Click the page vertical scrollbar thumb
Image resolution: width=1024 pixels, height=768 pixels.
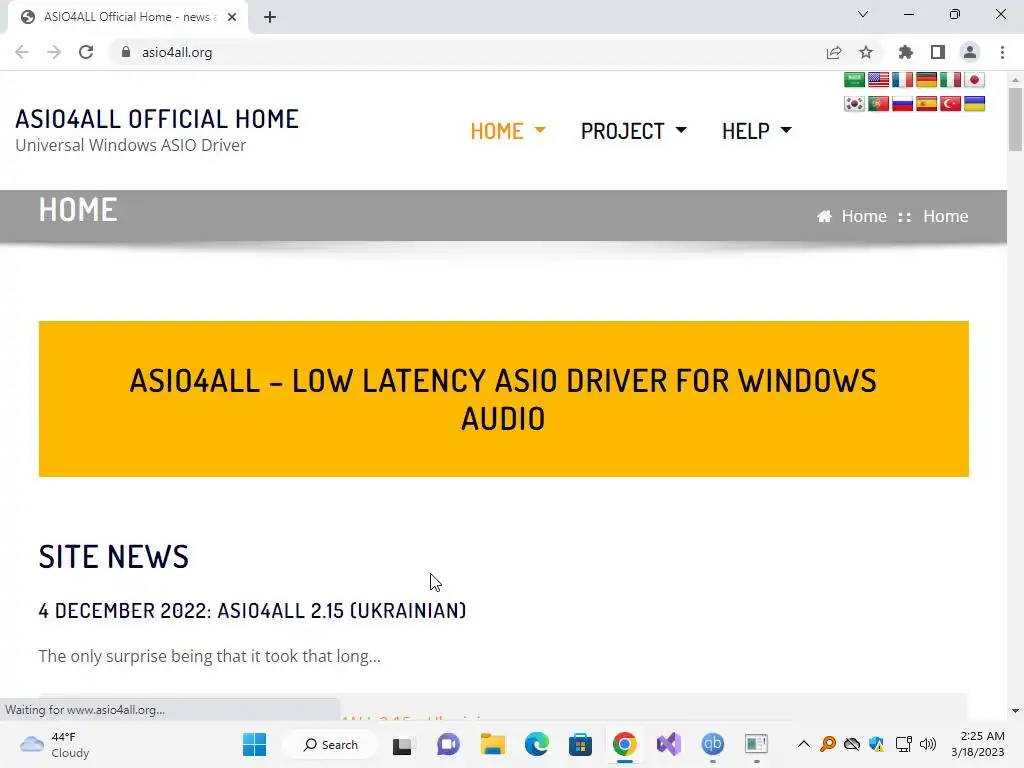[x=1015, y=119]
